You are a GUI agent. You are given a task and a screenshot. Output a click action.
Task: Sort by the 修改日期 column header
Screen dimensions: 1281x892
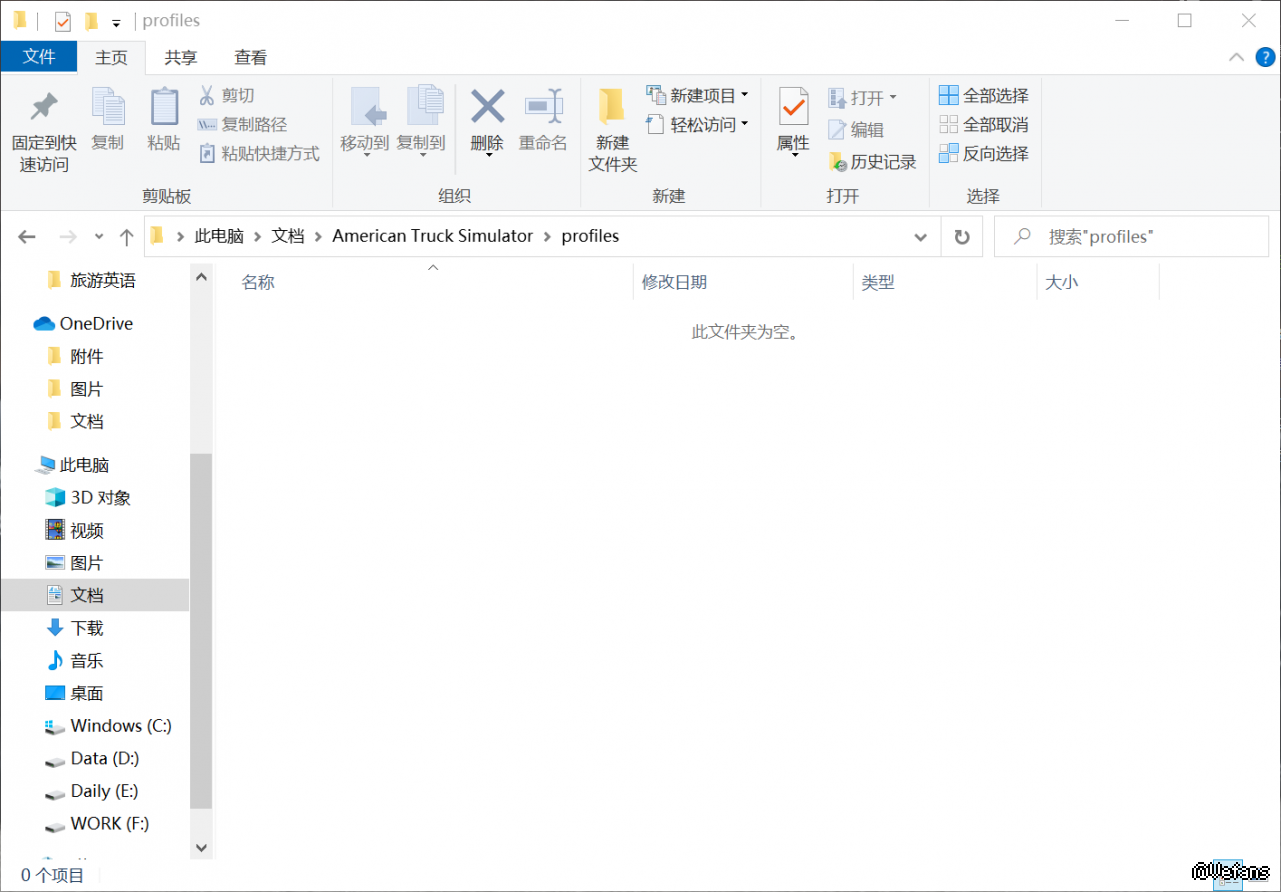[674, 283]
